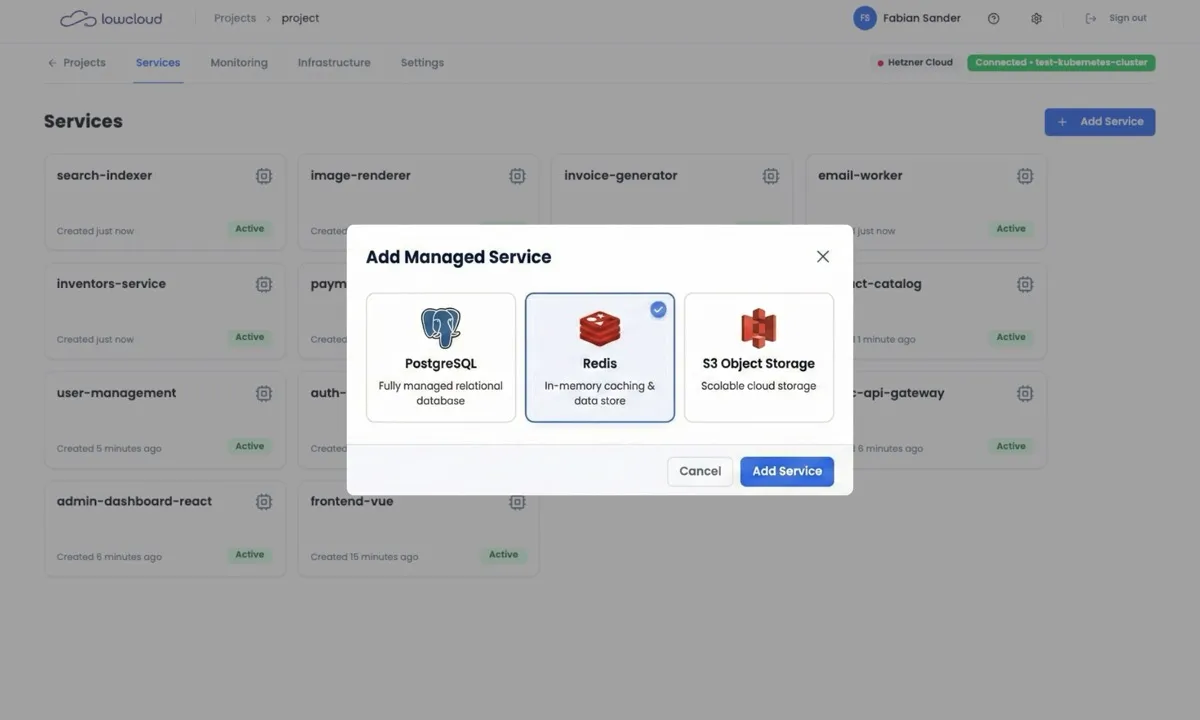Open admin-dashboard-react settings icon
The image size is (1200, 720).
click(x=264, y=502)
